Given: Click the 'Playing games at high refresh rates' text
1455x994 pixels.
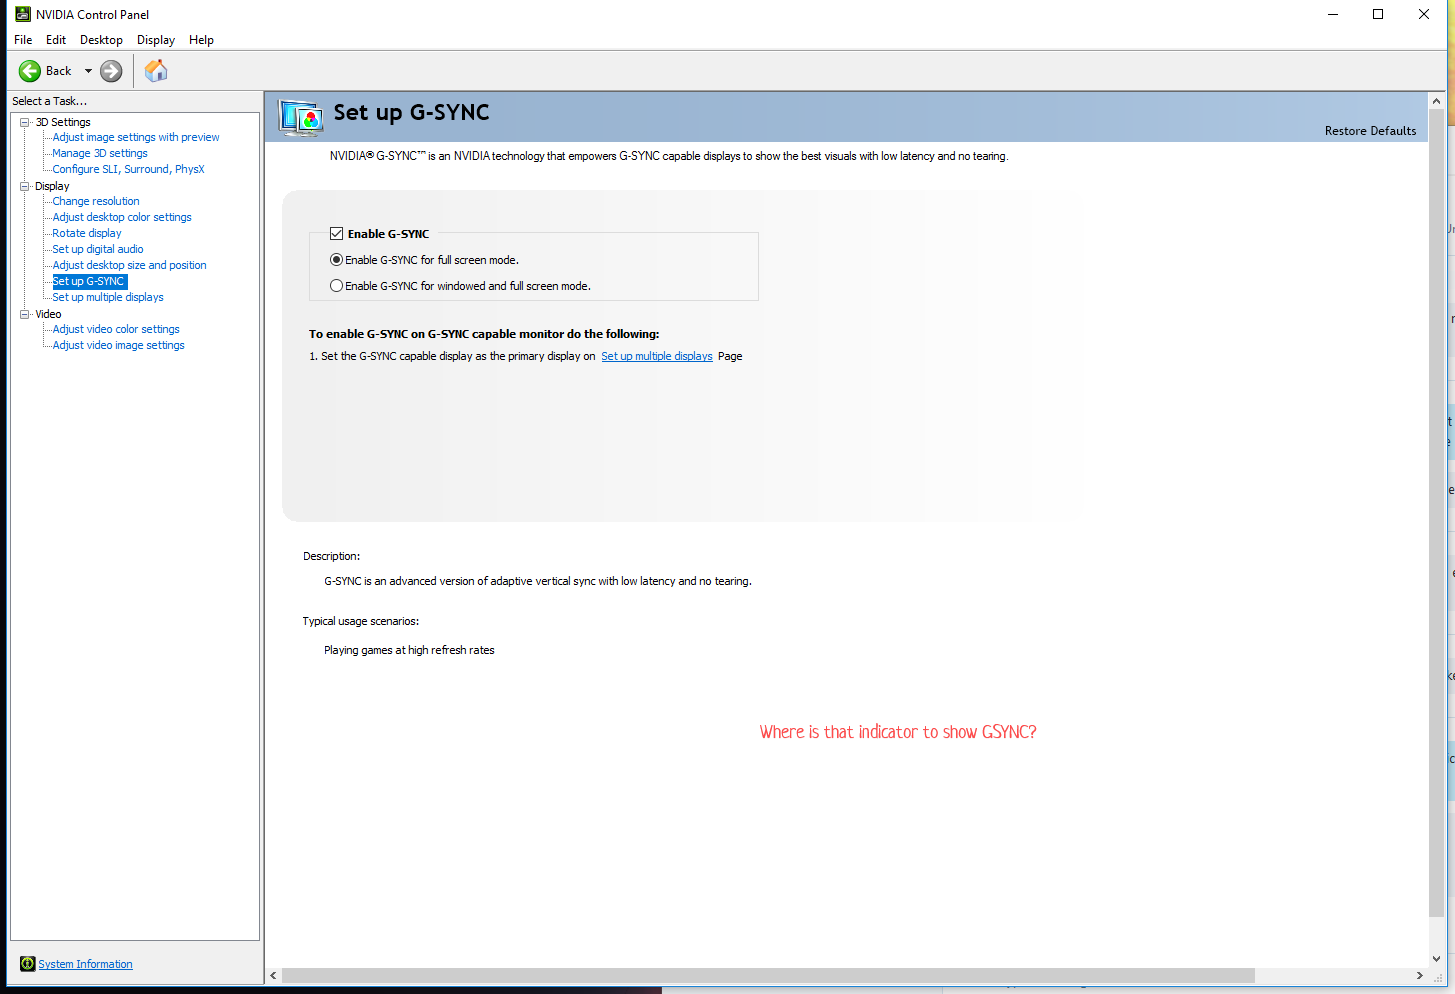Looking at the screenshot, I should coord(409,650).
